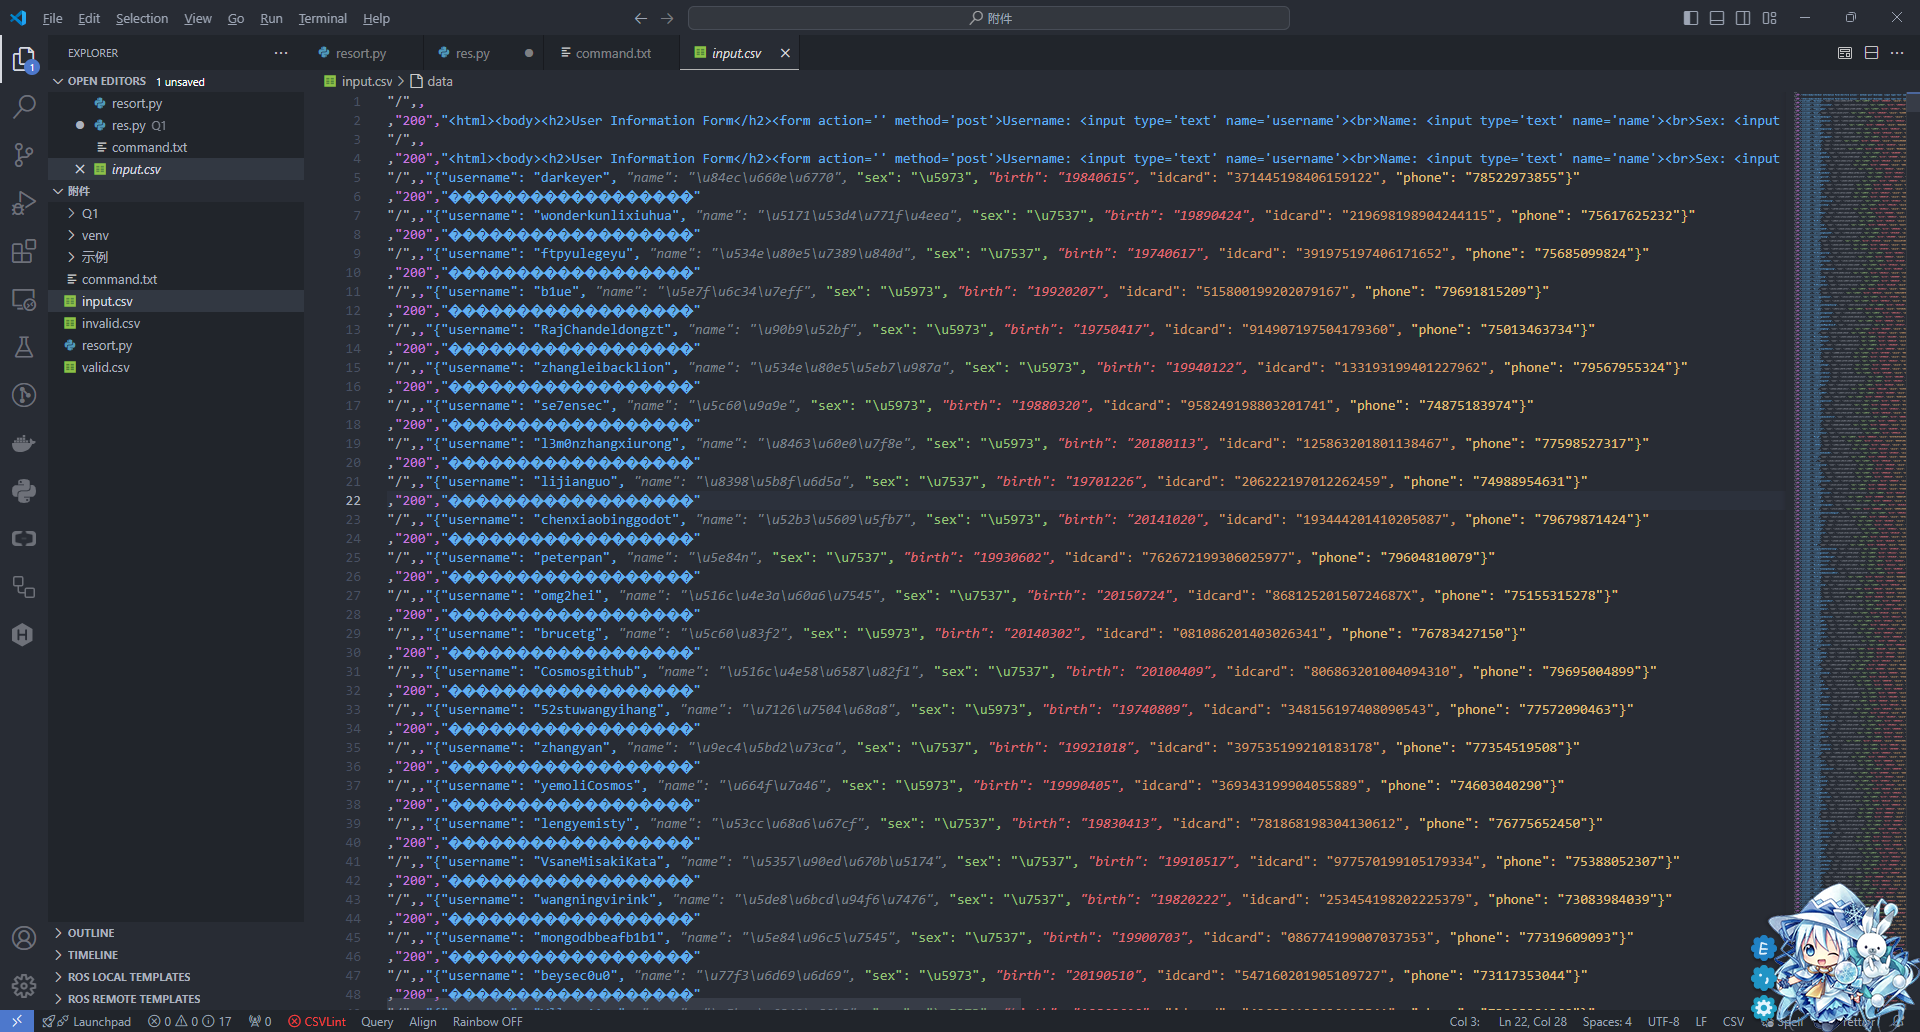This screenshot has height=1032, width=1920.
Task: Open the Source Control view
Action: click(x=24, y=154)
